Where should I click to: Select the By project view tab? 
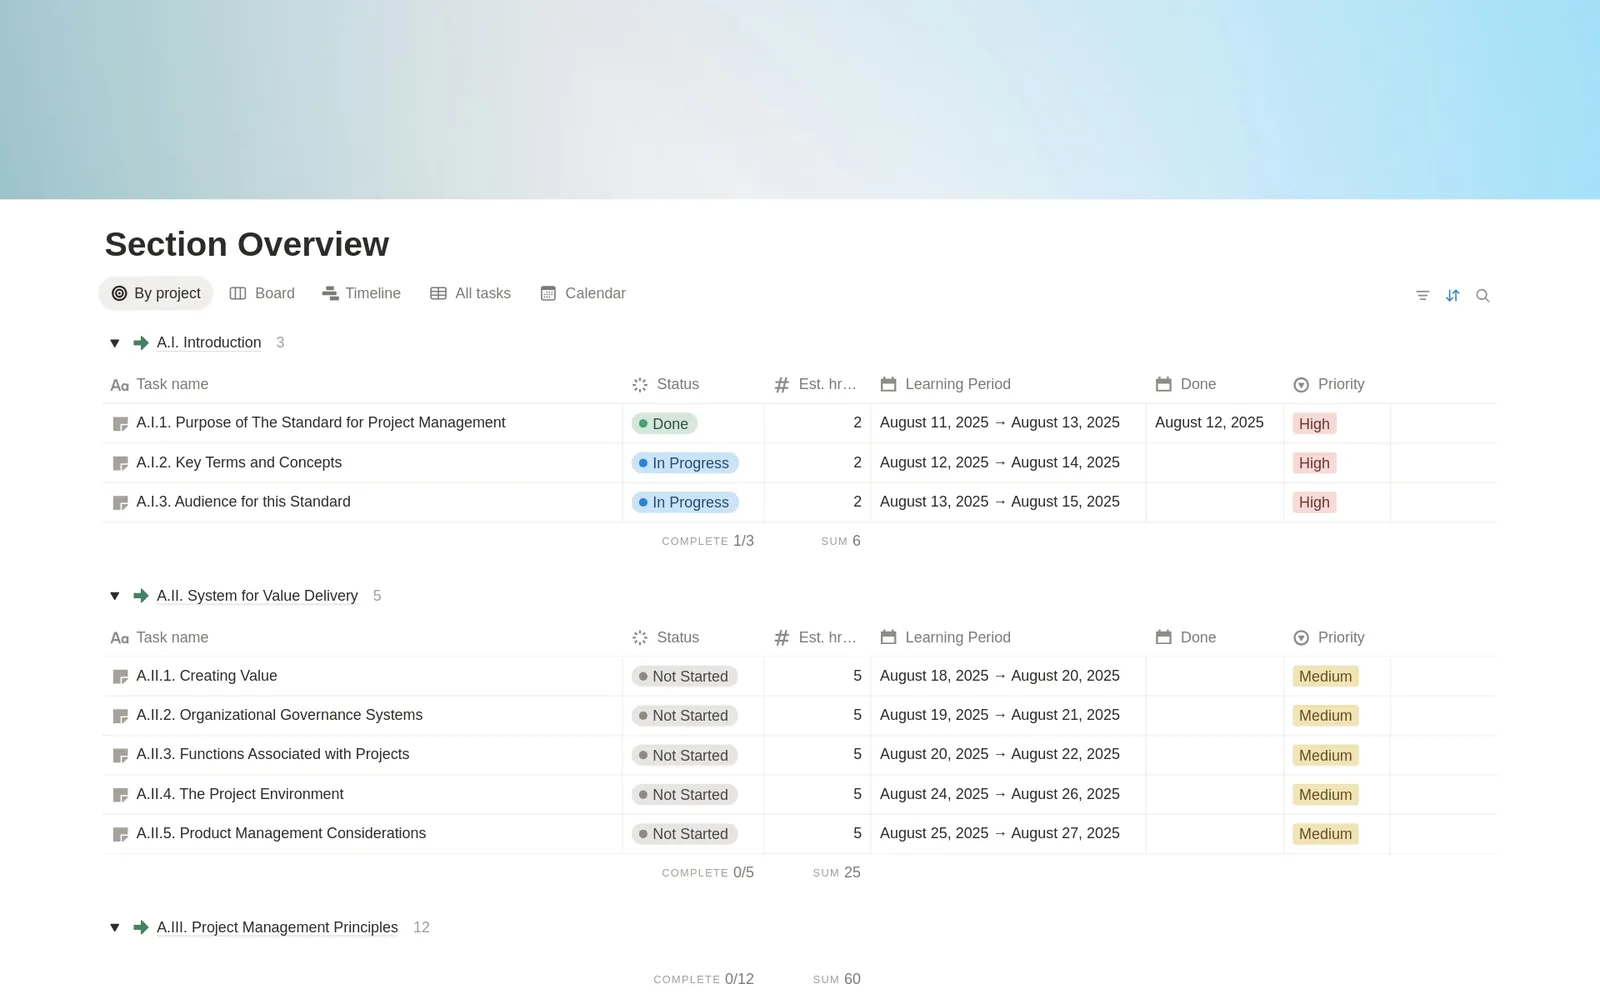tap(156, 293)
